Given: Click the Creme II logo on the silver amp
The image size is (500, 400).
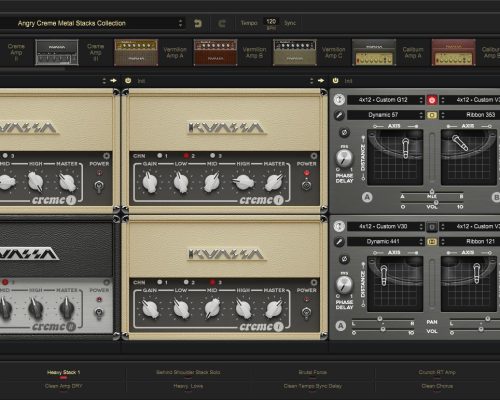Looking at the screenshot, I should click(54, 326).
